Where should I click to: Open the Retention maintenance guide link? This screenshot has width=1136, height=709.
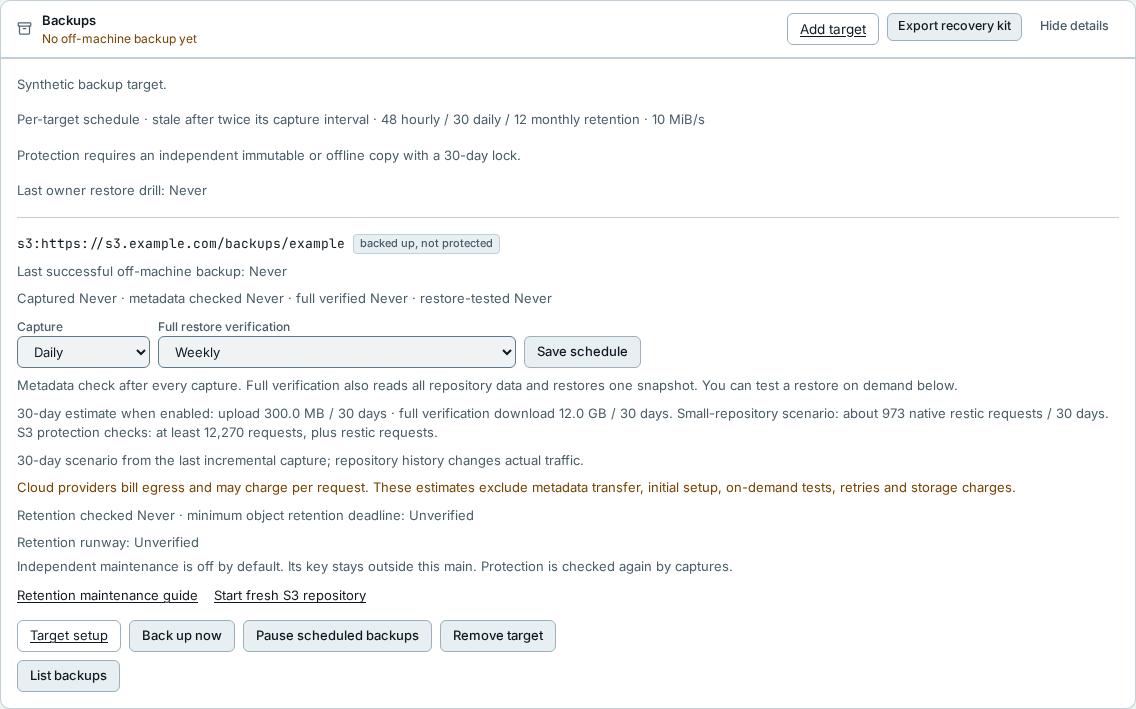click(x=107, y=595)
